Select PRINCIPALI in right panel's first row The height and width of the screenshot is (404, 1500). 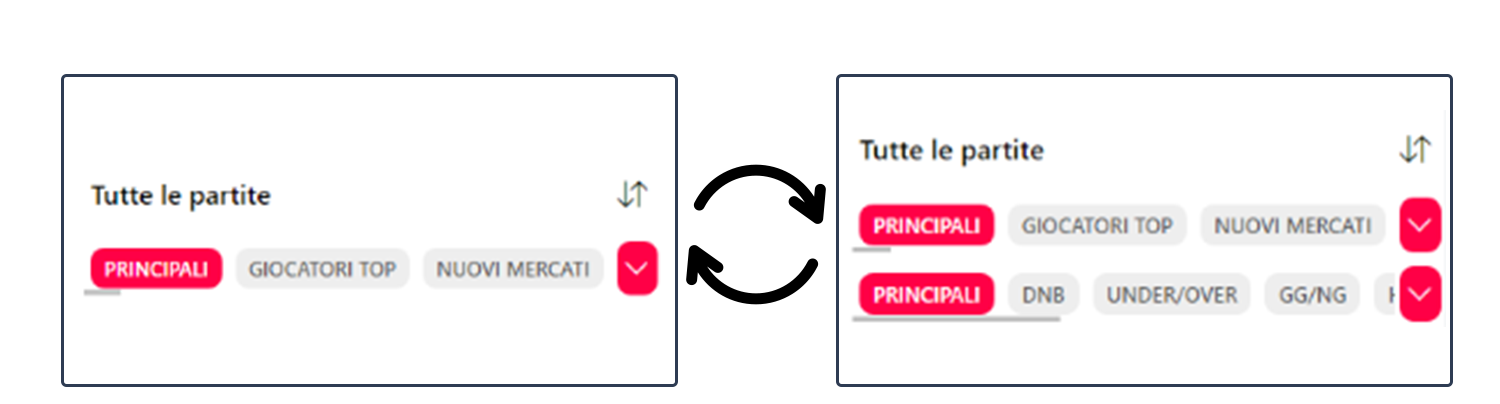[x=927, y=226]
